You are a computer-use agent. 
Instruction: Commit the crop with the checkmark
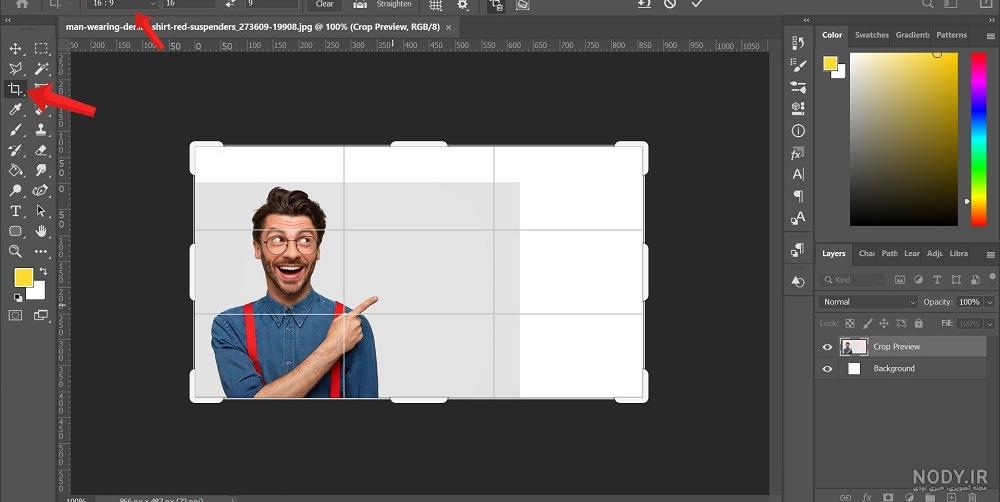point(697,4)
